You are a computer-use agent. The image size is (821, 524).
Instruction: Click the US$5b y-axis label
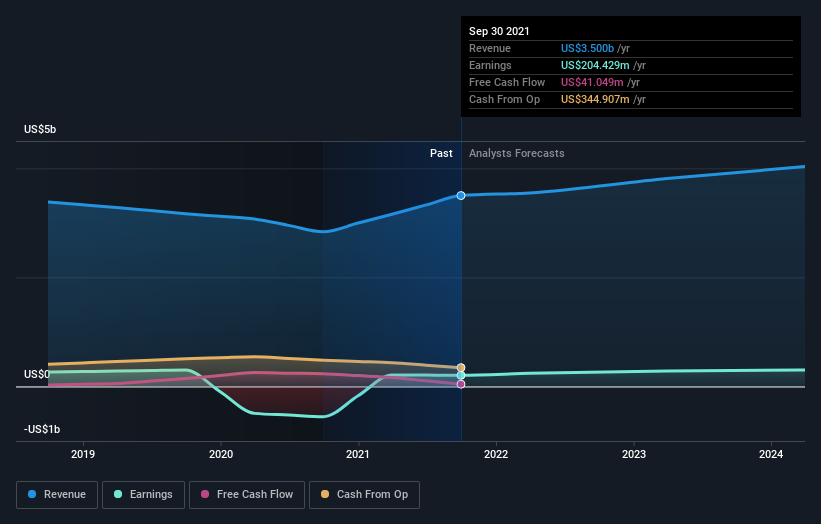[40, 129]
